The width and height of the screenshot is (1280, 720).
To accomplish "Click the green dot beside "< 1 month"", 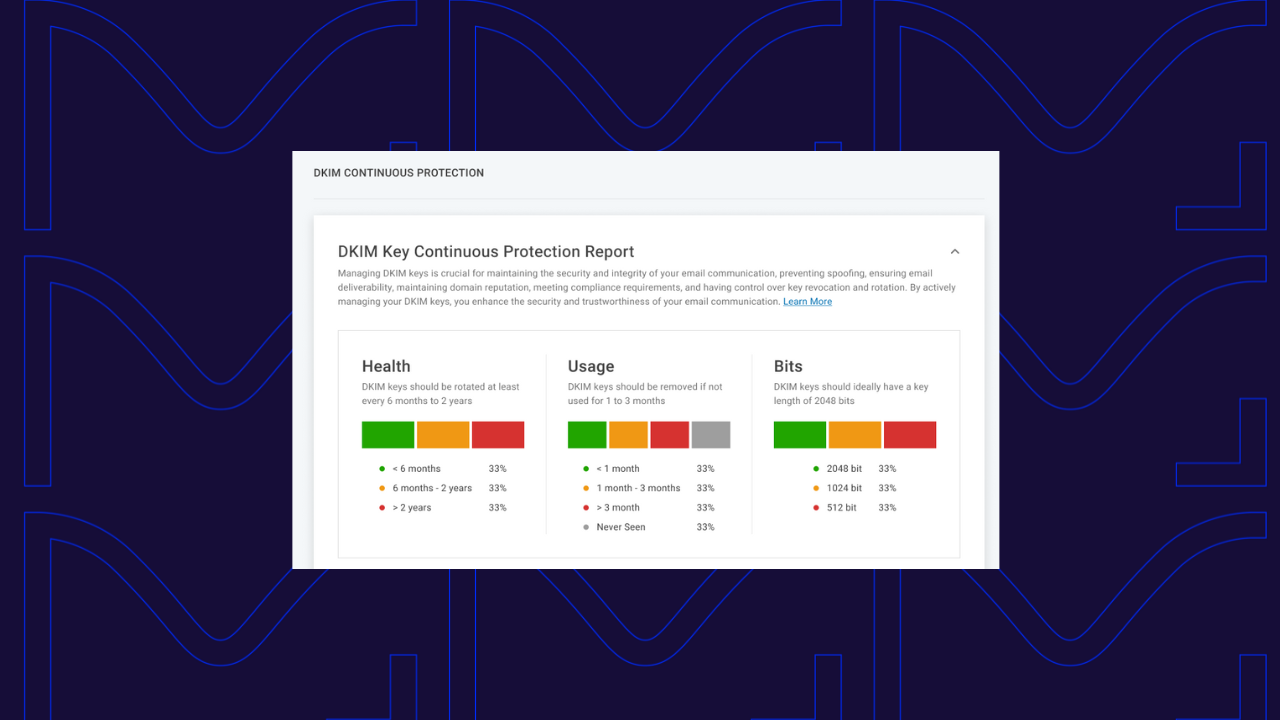I will (x=585, y=468).
